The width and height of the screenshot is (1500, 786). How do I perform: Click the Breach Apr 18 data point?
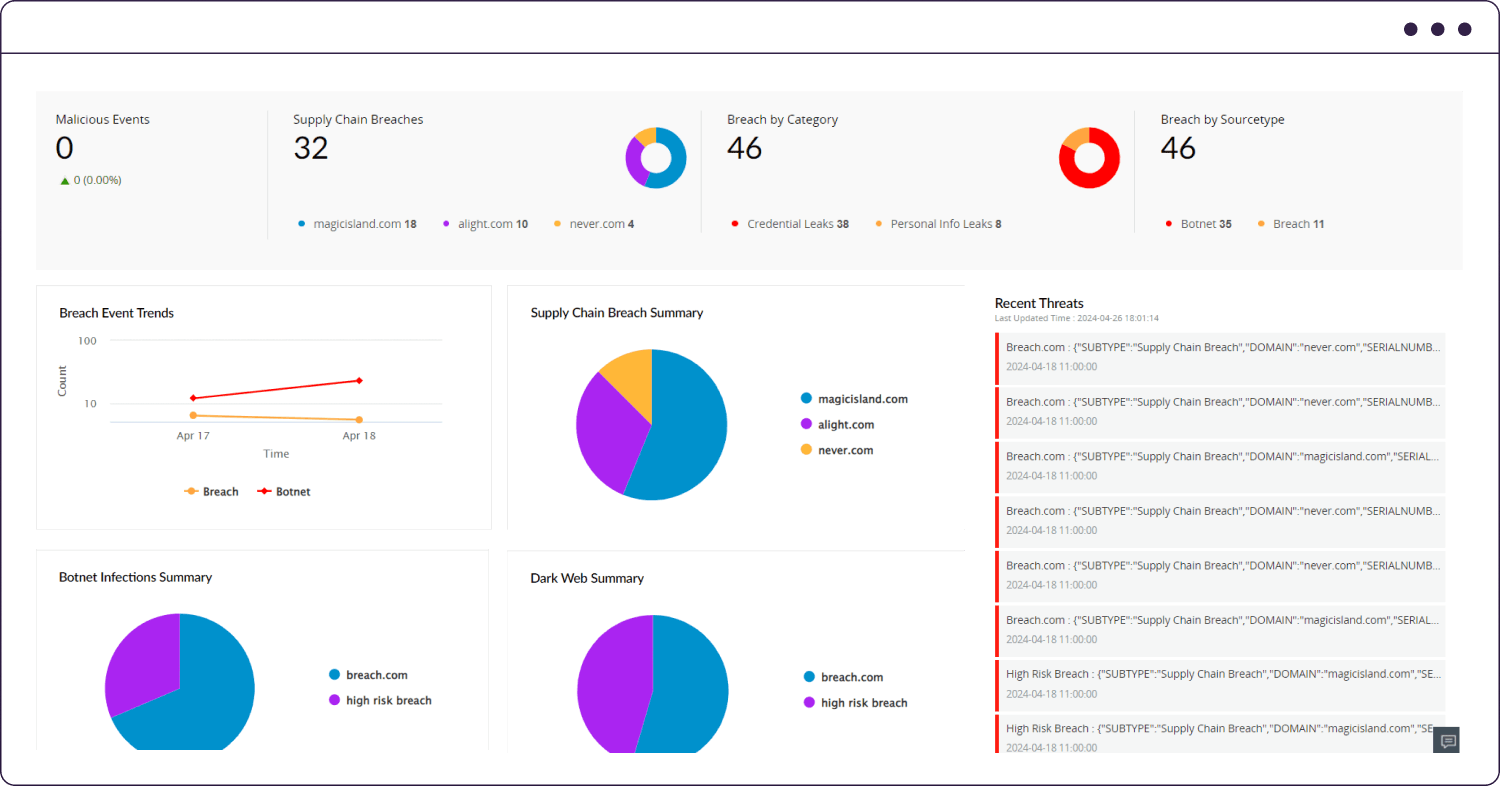tap(359, 420)
